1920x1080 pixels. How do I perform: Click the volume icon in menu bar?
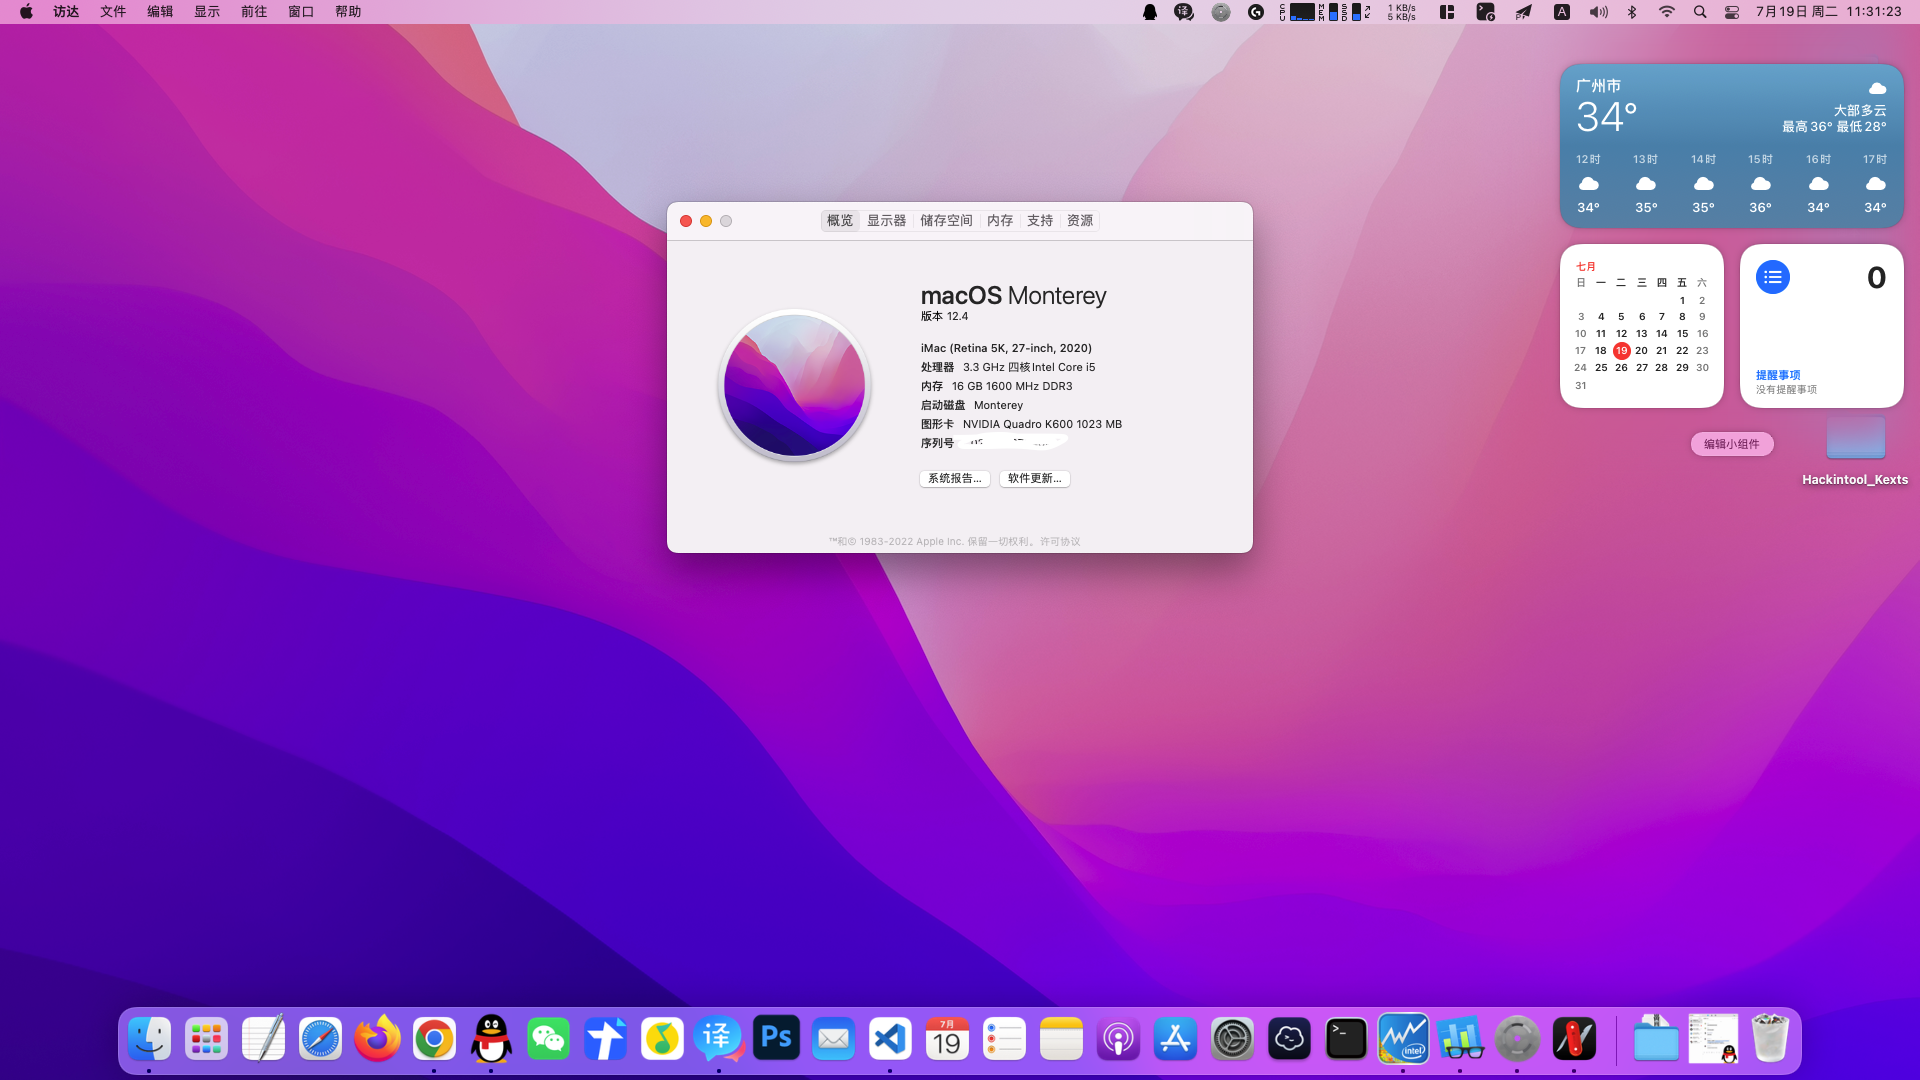pyautogui.click(x=1599, y=12)
